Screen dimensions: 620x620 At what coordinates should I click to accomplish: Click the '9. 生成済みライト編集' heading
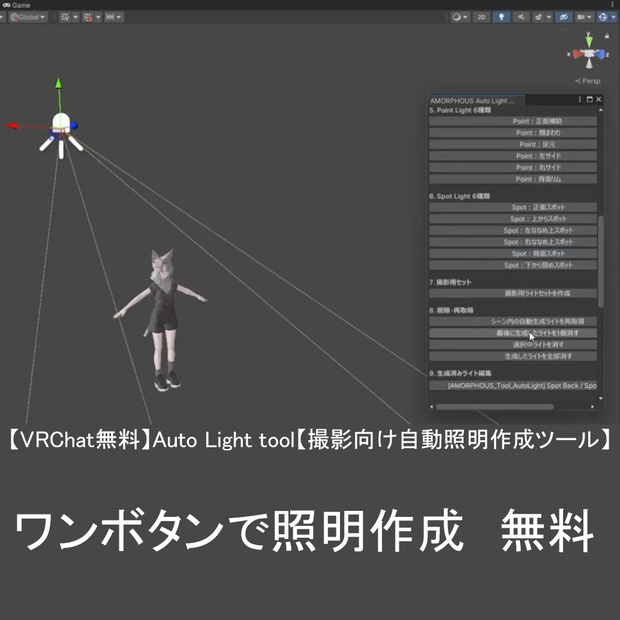tap(460, 373)
